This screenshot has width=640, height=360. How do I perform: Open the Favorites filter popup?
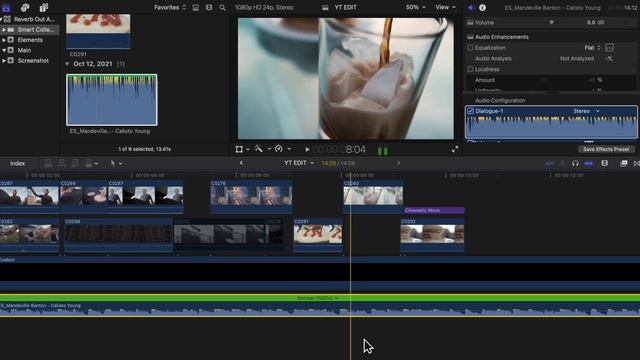pos(170,7)
